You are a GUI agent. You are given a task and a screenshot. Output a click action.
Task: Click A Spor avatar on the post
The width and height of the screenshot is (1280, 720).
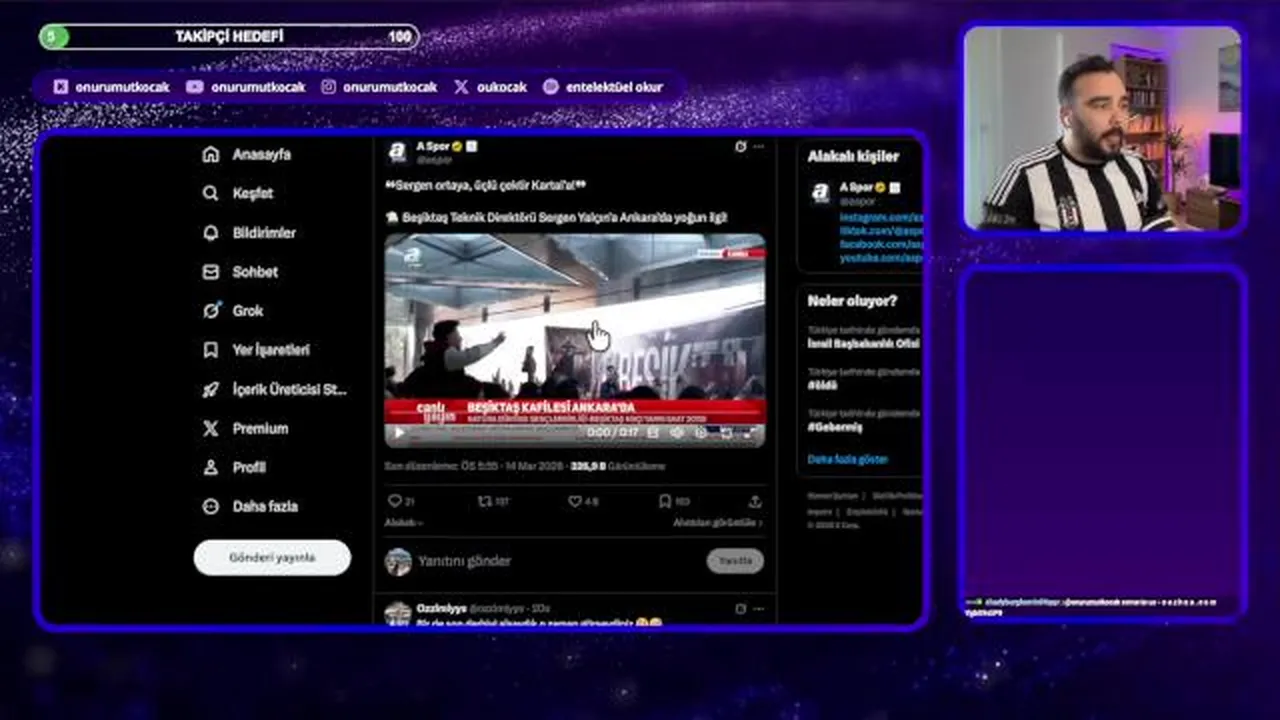click(397, 152)
